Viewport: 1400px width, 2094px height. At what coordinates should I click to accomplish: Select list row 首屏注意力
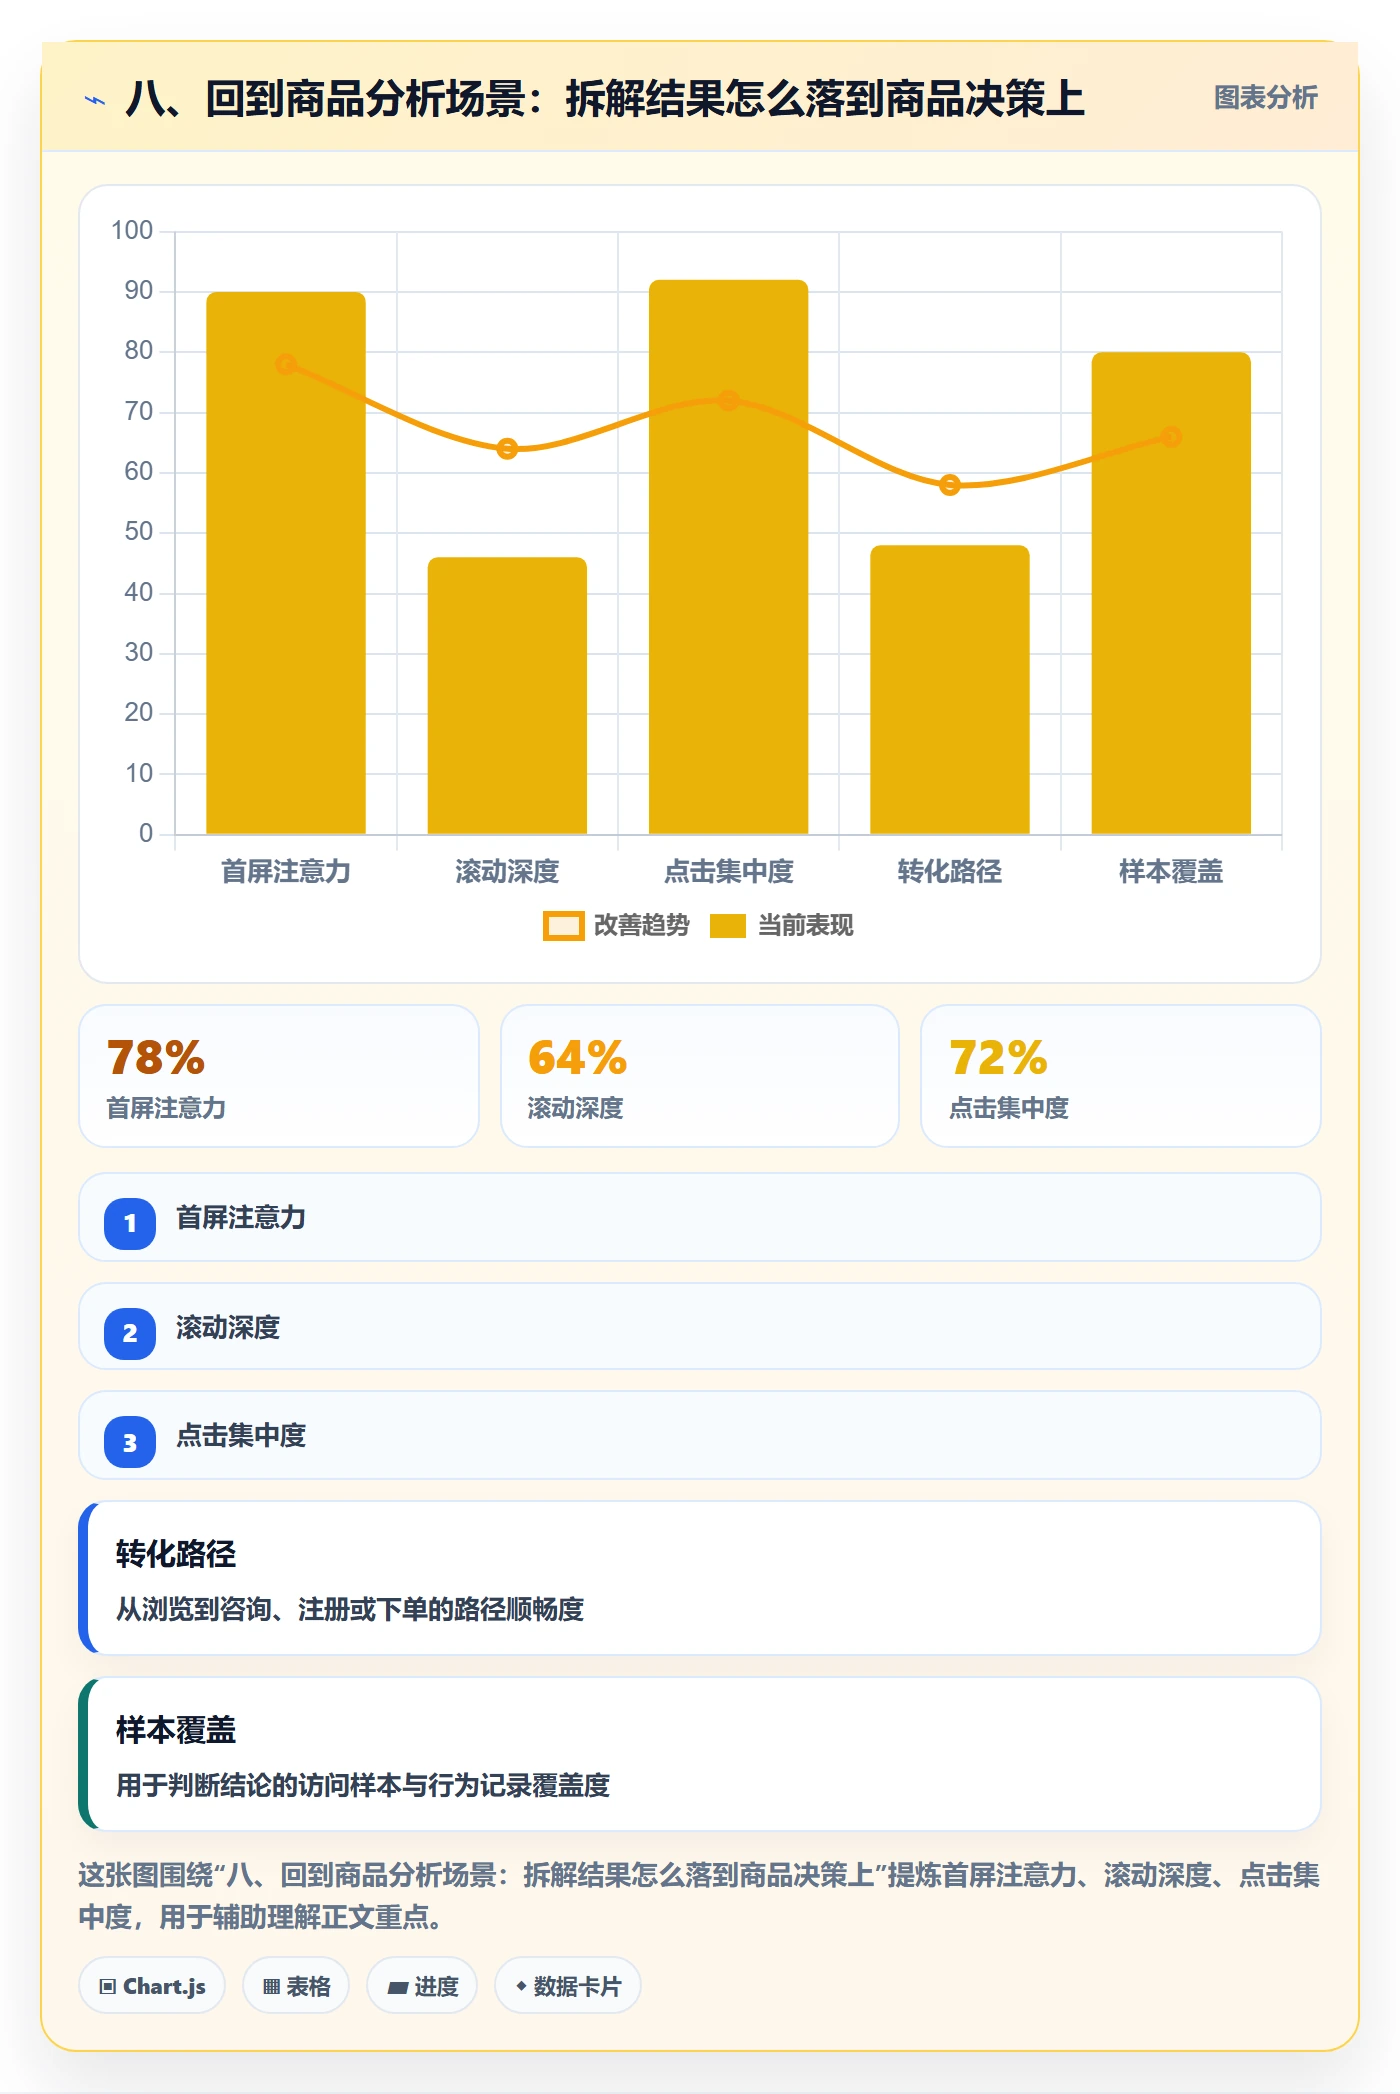pyautogui.click(x=700, y=1217)
